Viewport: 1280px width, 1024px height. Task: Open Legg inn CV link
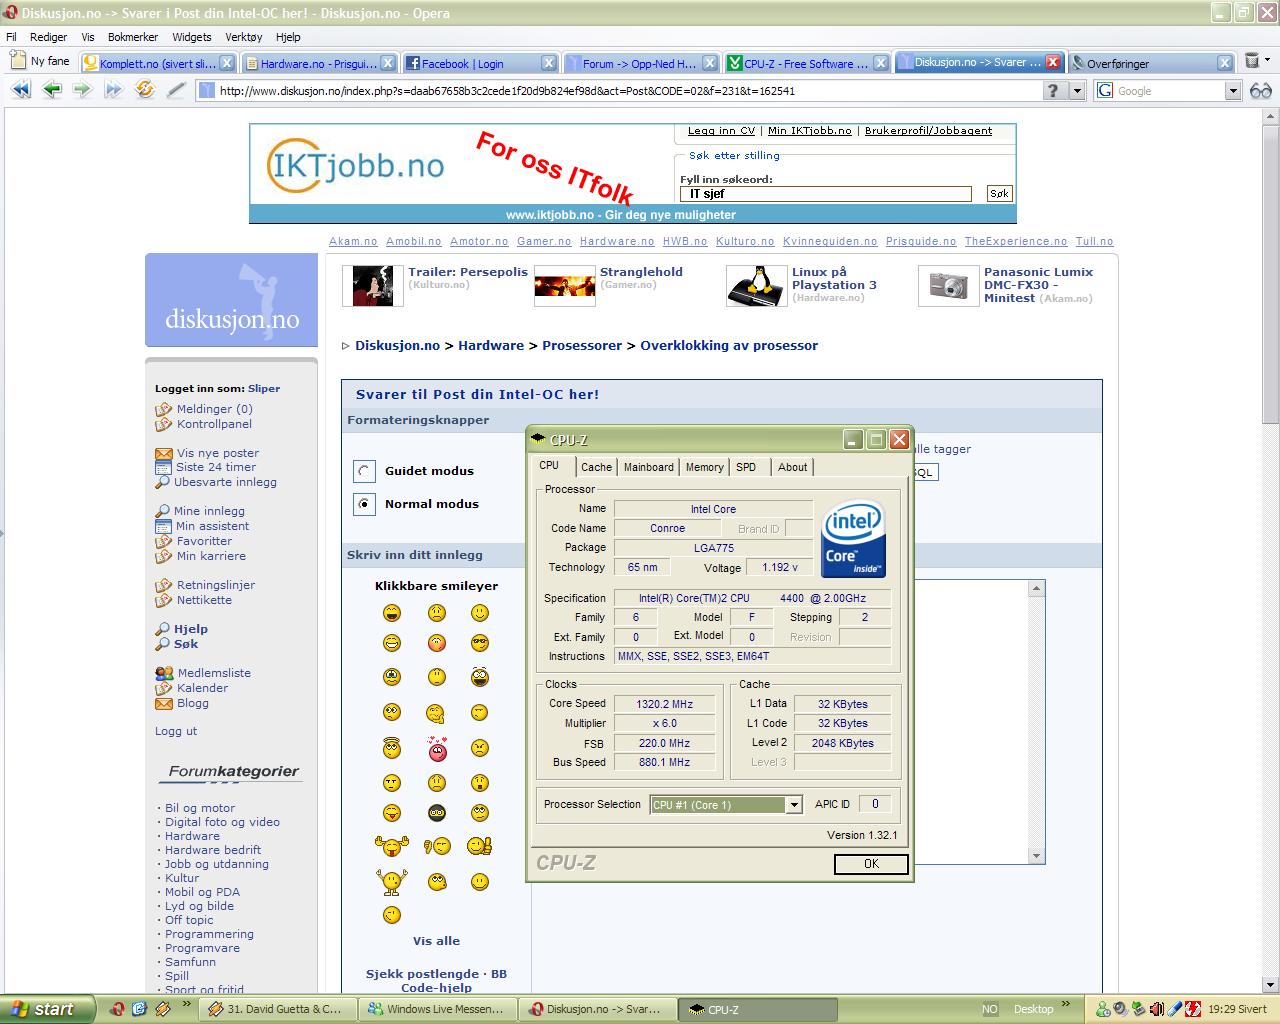tap(721, 131)
